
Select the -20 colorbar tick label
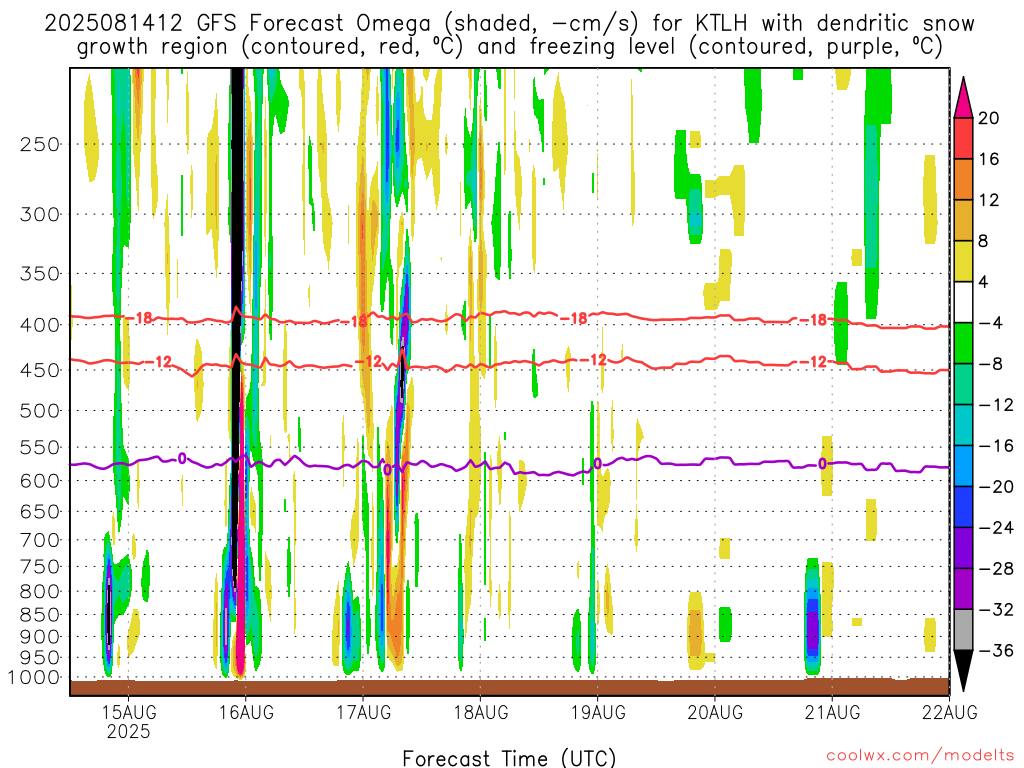click(x=996, y=487)
